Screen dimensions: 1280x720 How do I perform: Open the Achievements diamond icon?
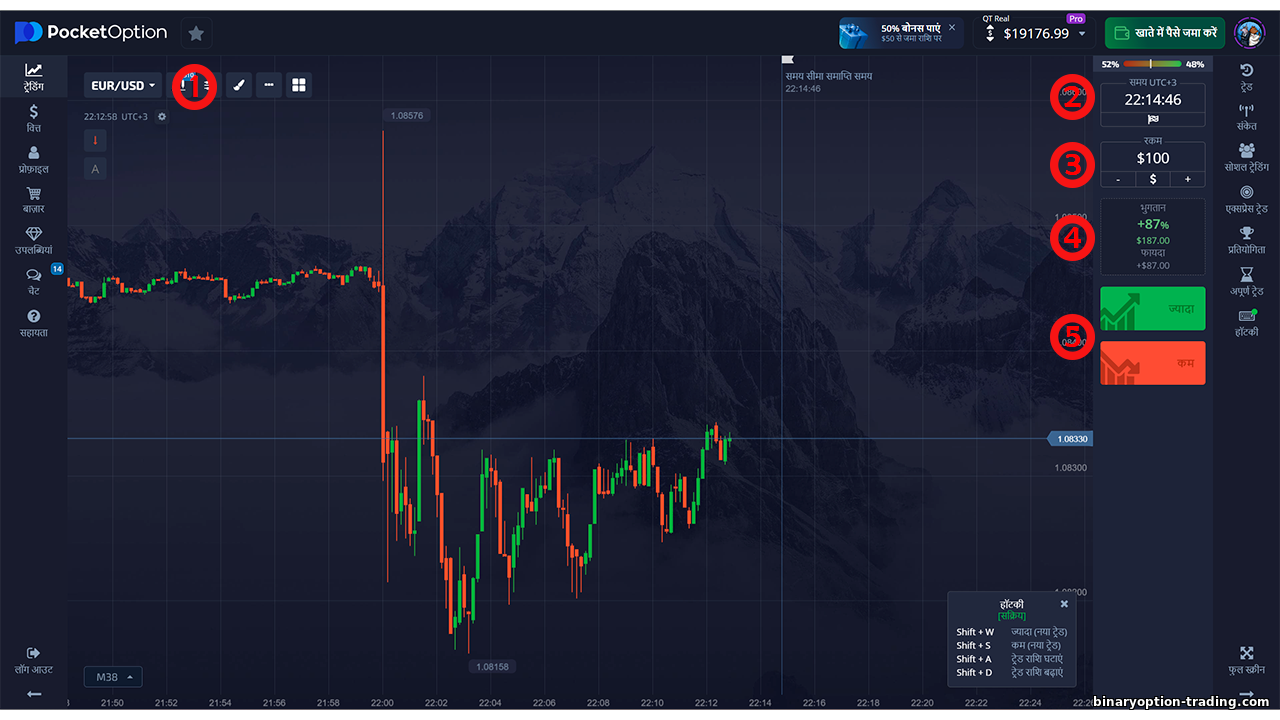click(x=34, y=240)
